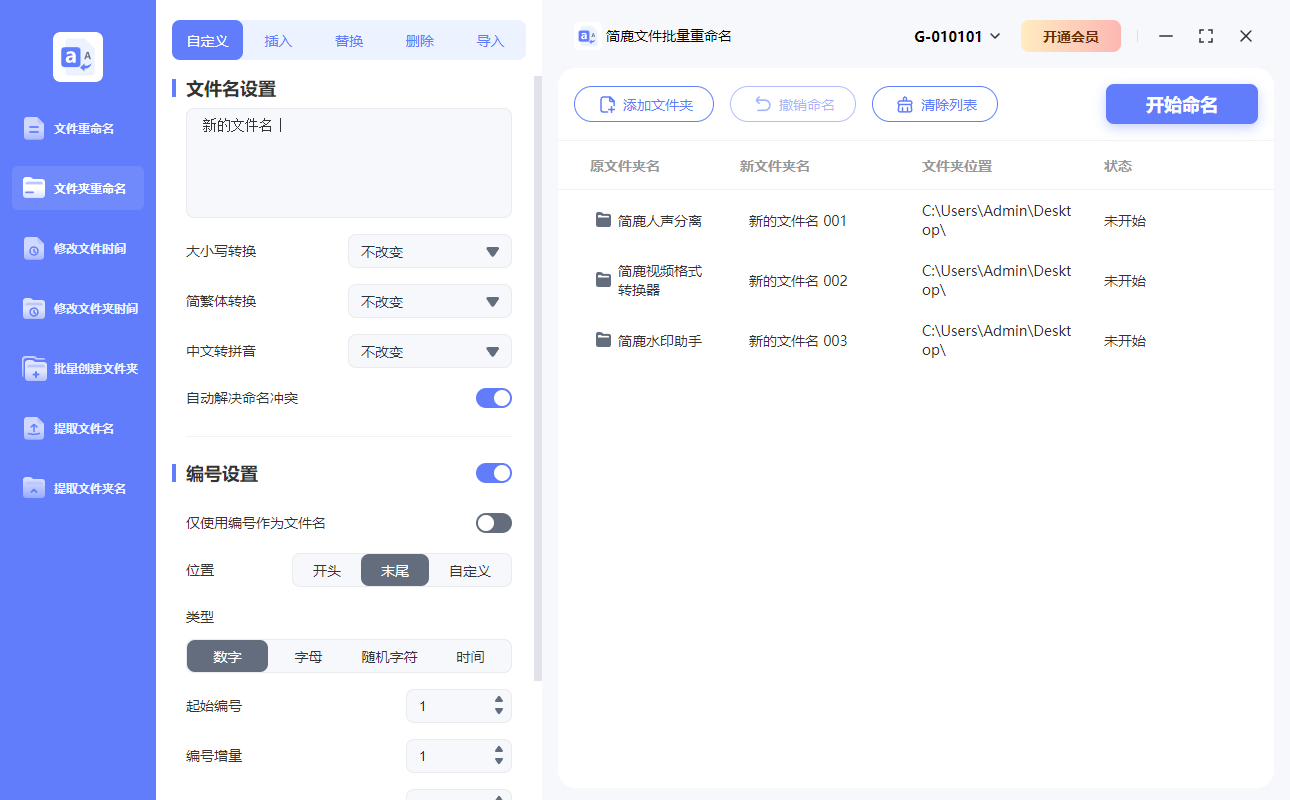Open 文件重命名 from sidebar menu
Screen dimensions: 1290x800
click(78, 128)
